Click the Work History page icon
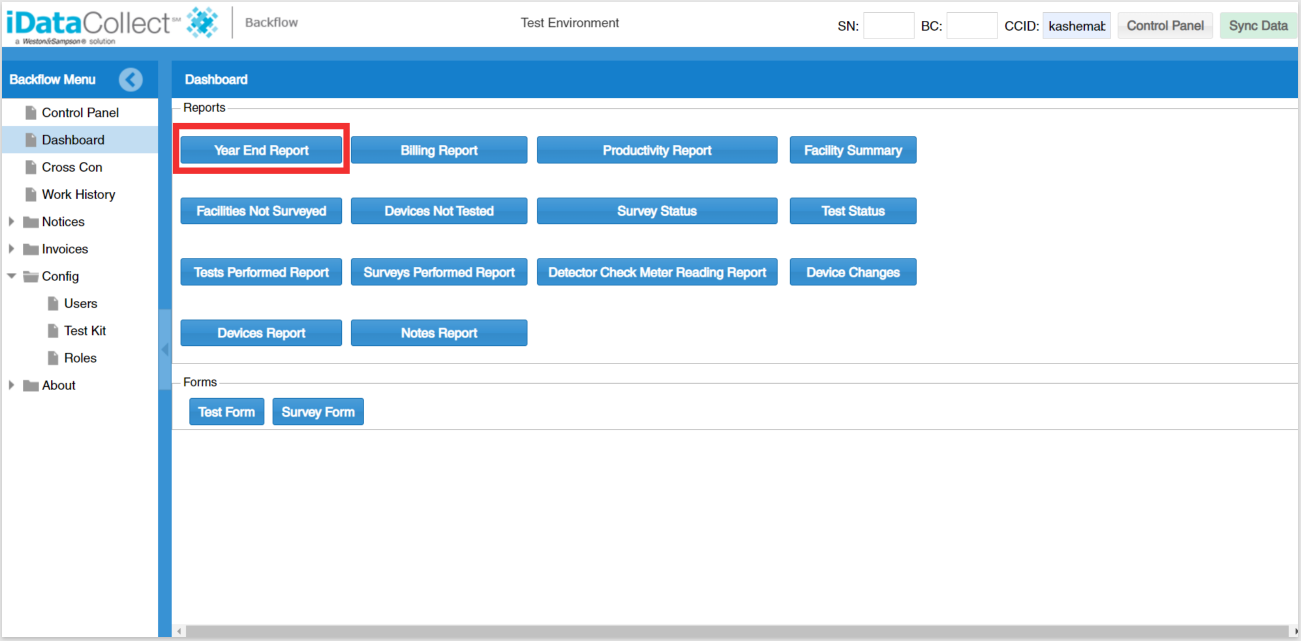 31,194
